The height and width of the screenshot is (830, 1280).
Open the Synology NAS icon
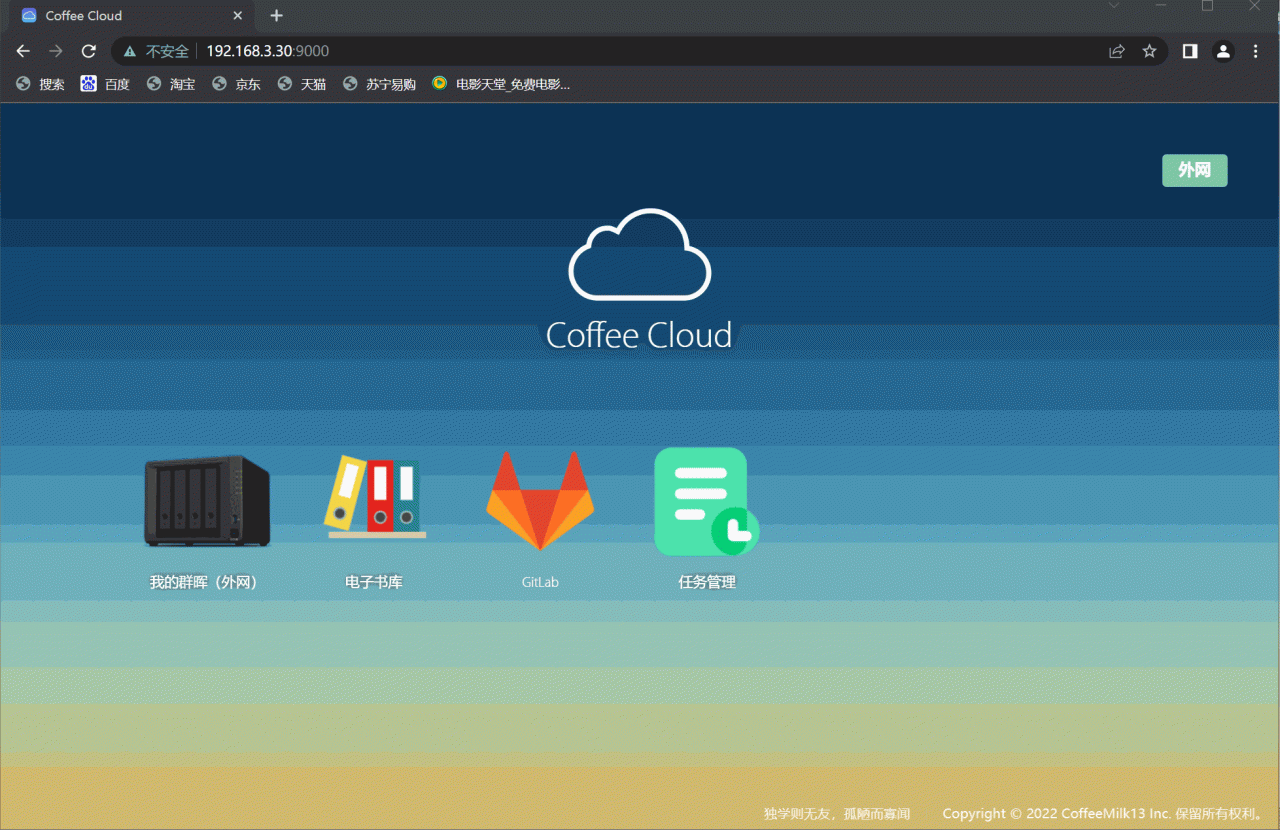click(207, 501)
